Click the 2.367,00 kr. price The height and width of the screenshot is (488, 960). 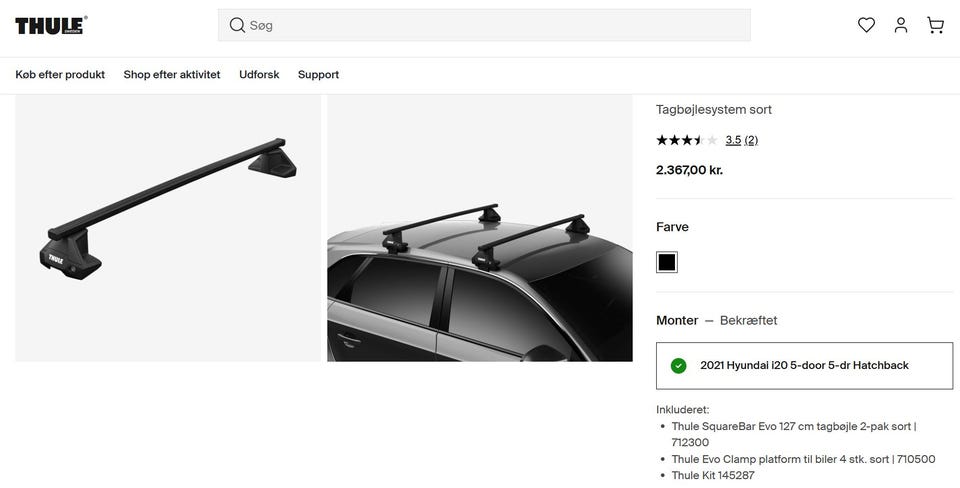[689, 170]
